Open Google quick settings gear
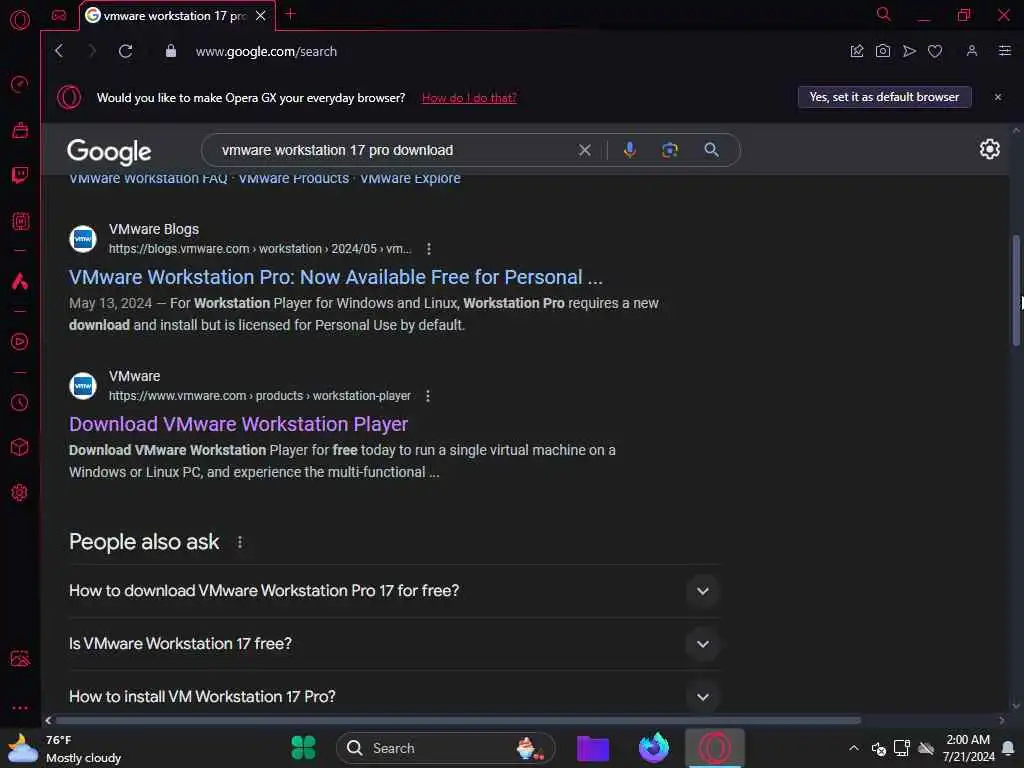1024x768 pixels. click(989, 150)
